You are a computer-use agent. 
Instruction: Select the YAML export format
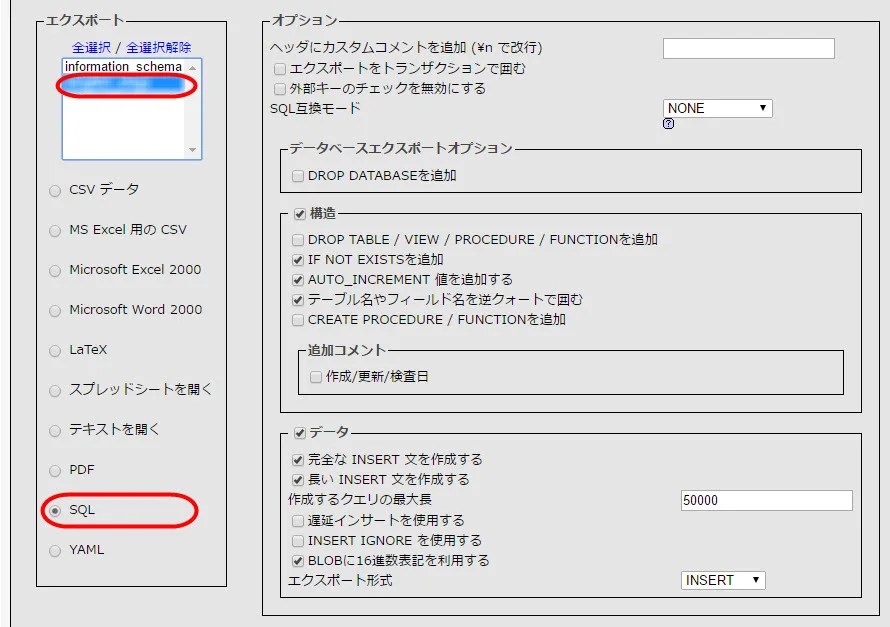[54, 550]
